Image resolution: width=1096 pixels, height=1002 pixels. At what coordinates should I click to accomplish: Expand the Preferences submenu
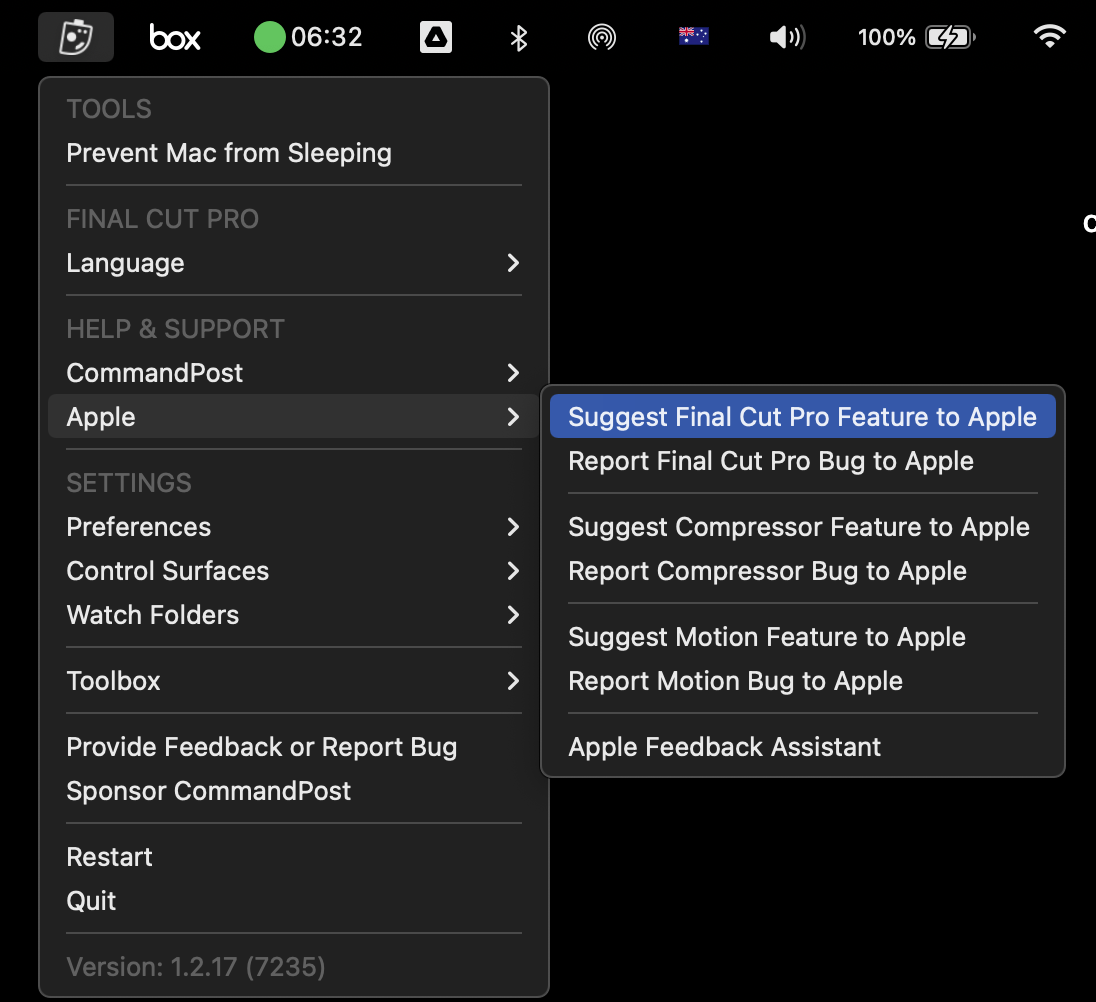294,527
